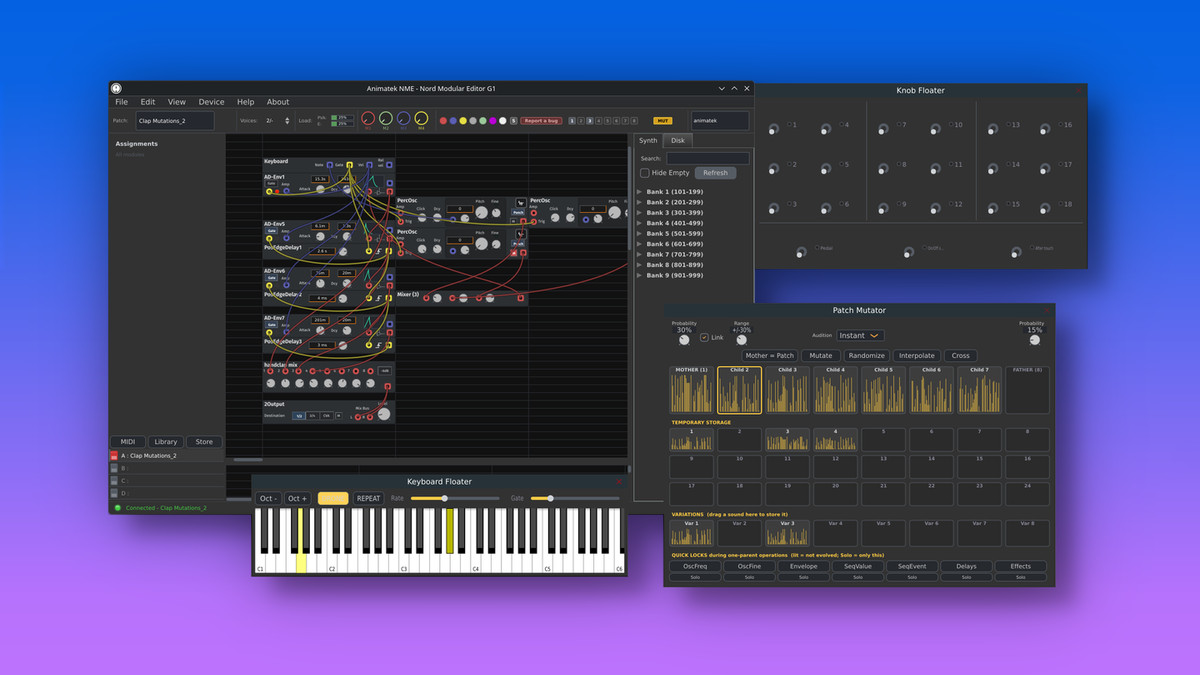
Task: Click Report a bug button
Action: pos(543,121)
